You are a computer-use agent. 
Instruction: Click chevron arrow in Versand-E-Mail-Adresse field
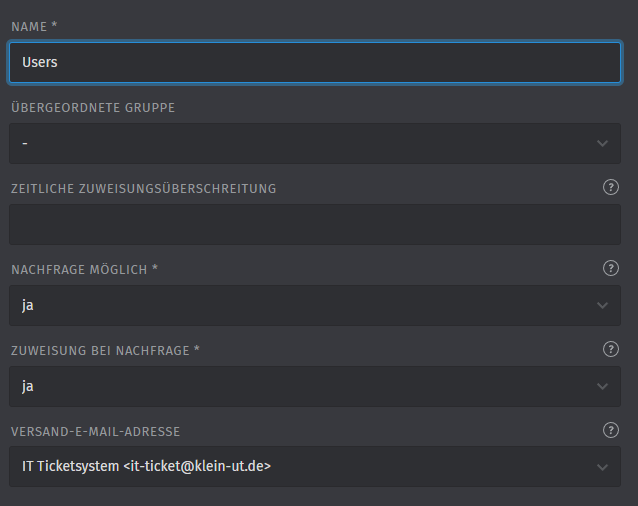tap(602, 467)
